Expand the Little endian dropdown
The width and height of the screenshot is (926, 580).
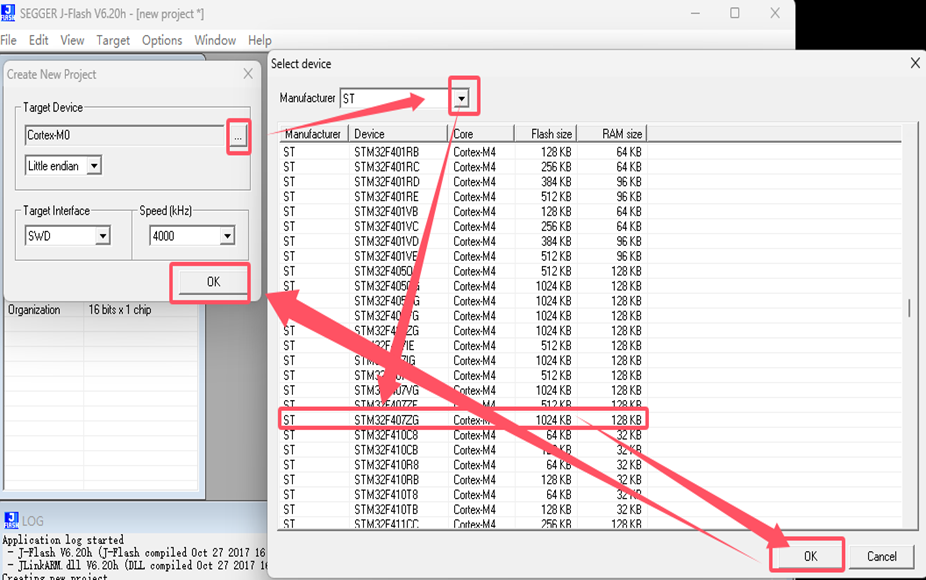(x=94, y=166)
